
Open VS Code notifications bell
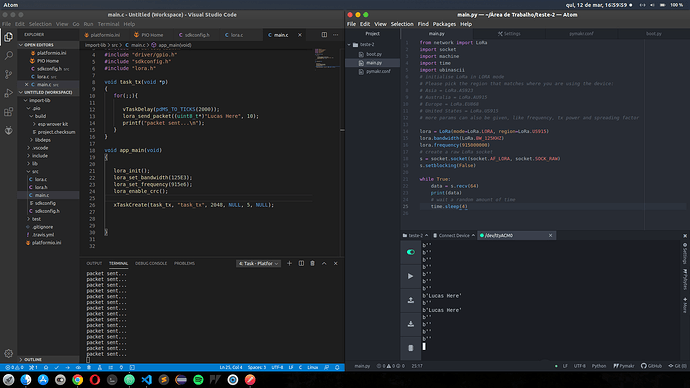click(337, 367)
